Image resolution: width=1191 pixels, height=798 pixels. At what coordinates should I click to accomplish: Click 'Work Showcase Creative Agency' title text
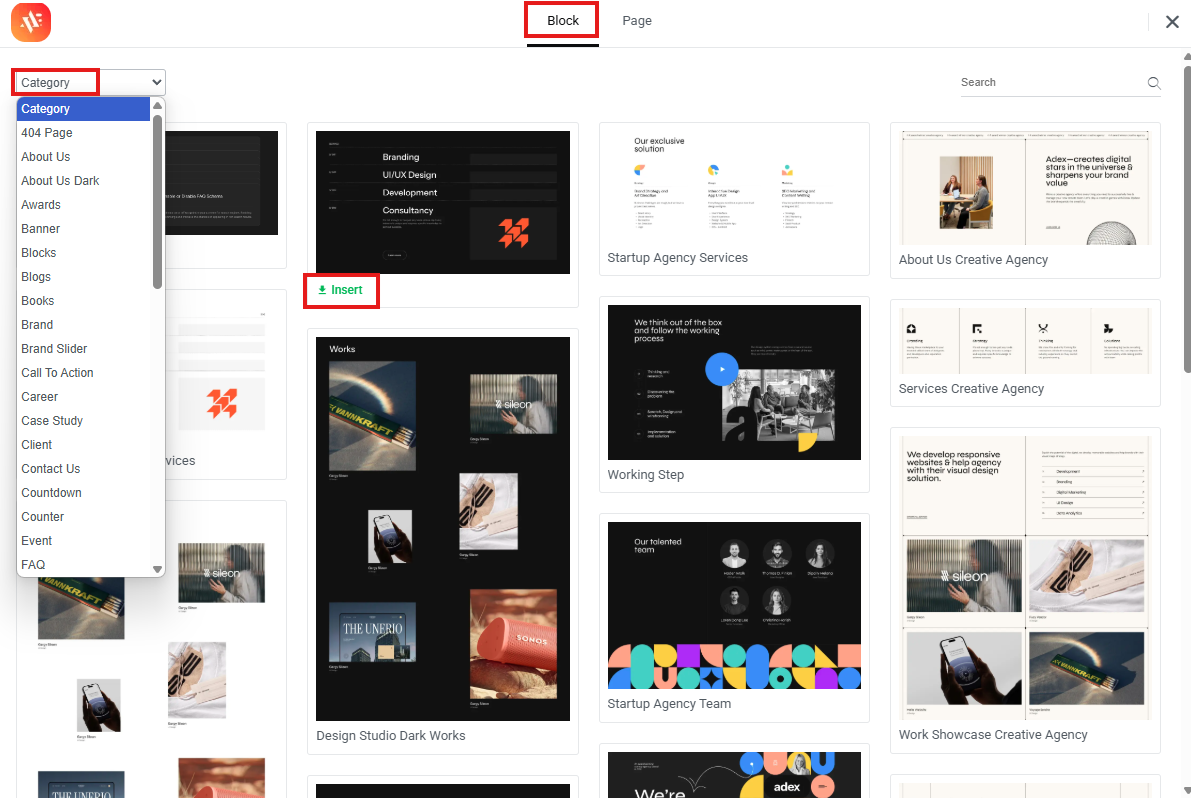(993, 735)
